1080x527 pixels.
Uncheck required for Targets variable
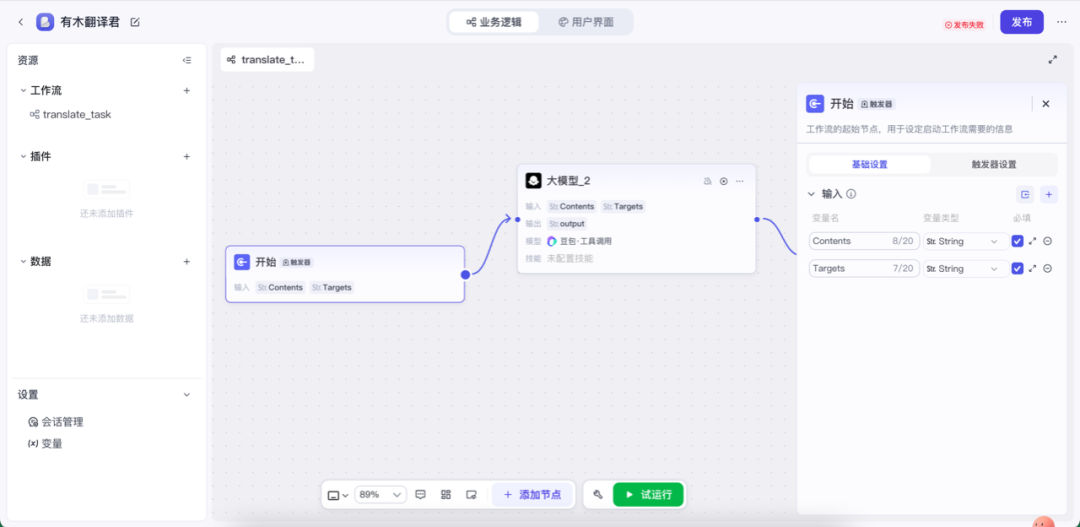1017,269
